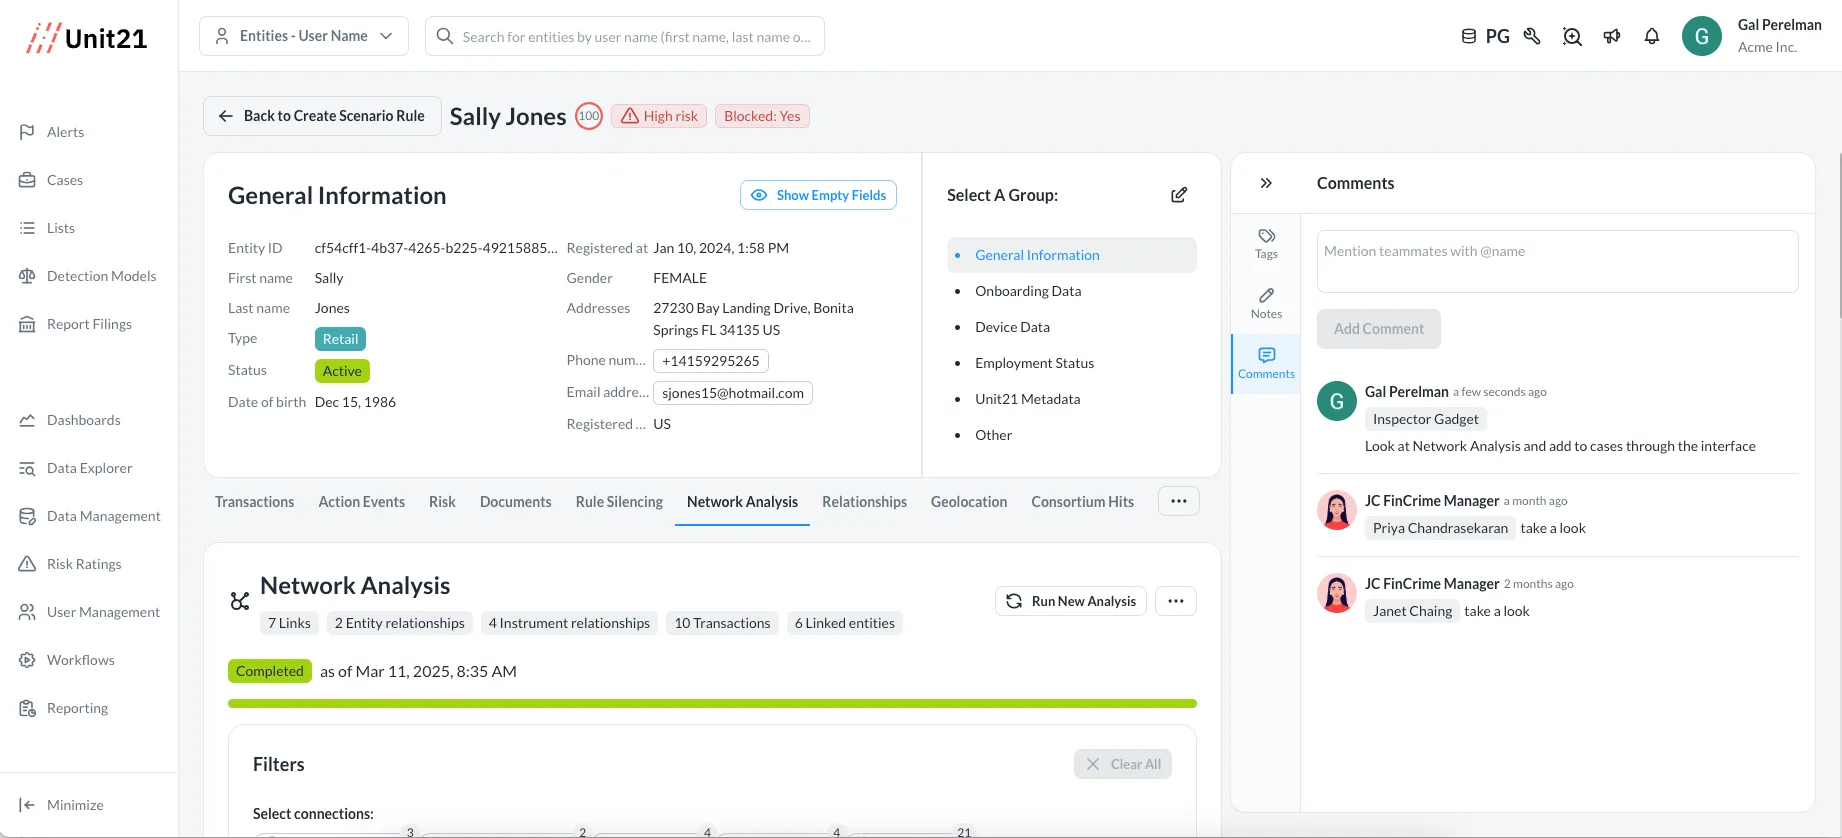Switch to the Action Events tab
1842x838 pixels.
pyautogui.click(x=362, y=502)
